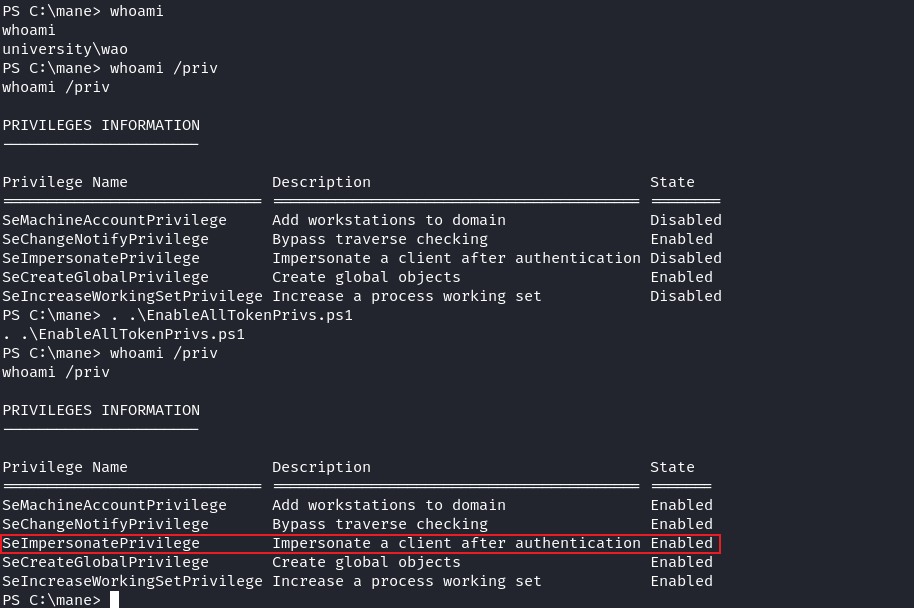Click 'Bypass traverse checking' in first table
This screenshot has width=914, height=608.
(x=380, y=240)
